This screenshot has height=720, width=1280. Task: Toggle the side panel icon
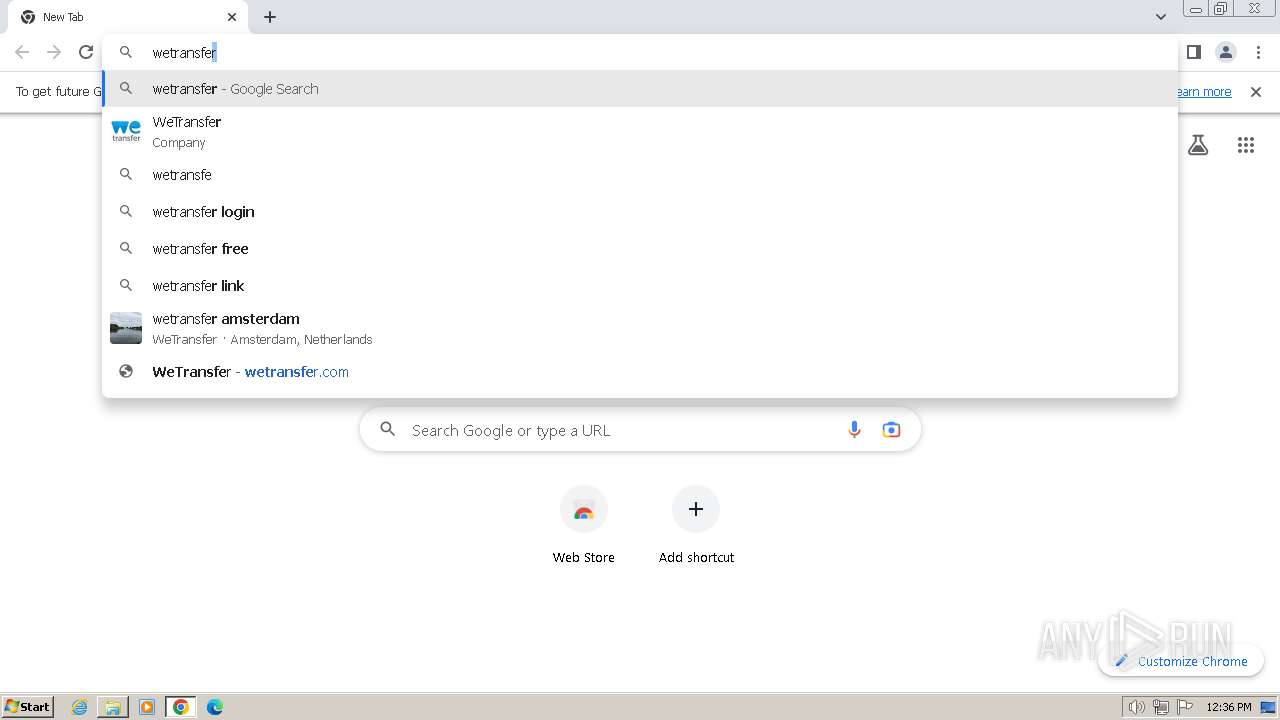click(1194, 52)
